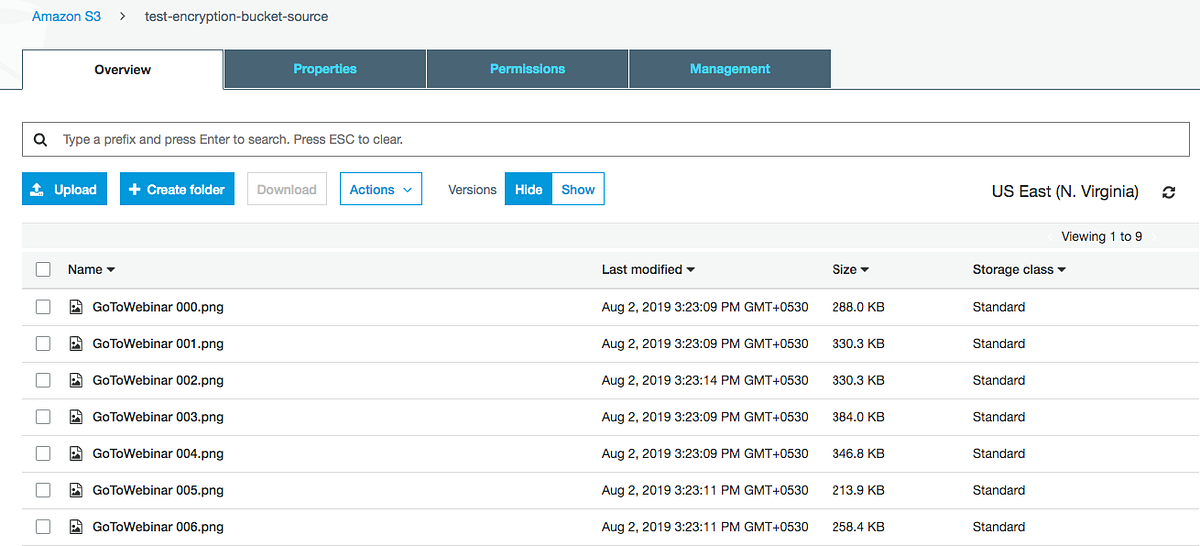Click the disabled Download button
The image size is (1200, 546).
(x=287, y=189)
